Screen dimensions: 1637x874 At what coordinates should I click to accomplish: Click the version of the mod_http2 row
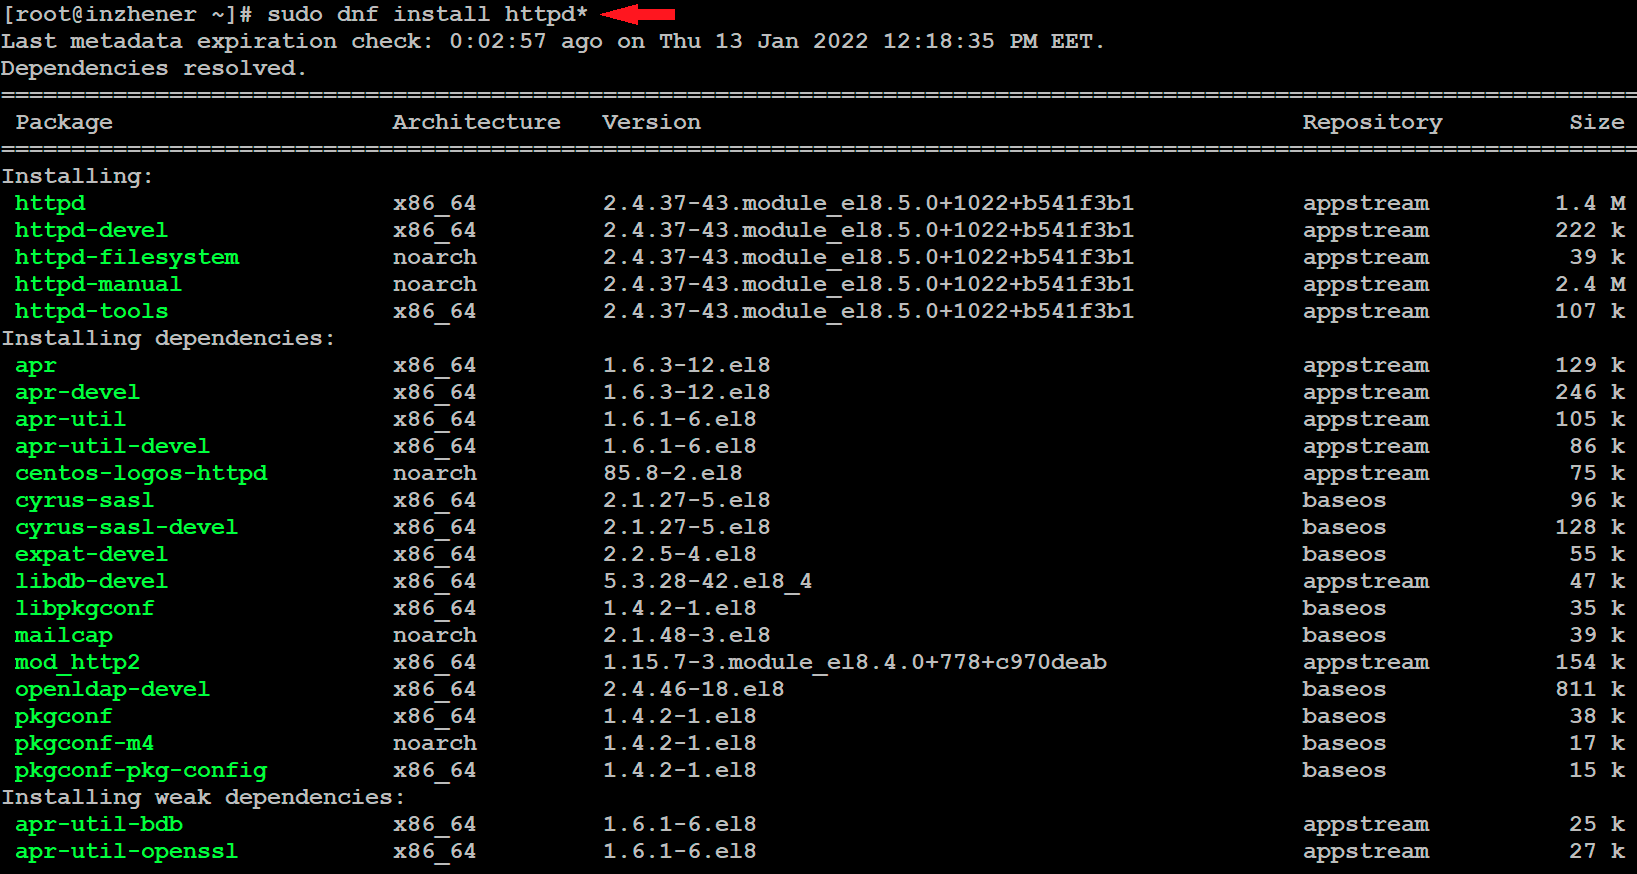pos(854,662)
